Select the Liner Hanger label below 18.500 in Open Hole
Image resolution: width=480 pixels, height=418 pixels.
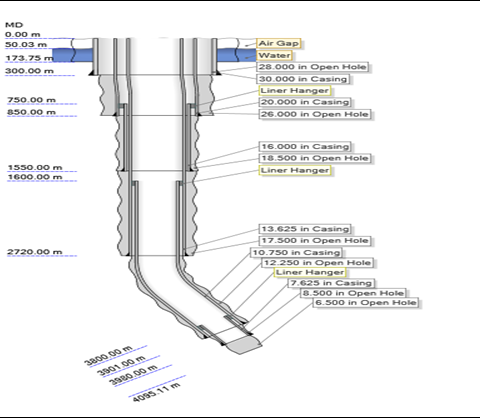[x=295, y=170]
